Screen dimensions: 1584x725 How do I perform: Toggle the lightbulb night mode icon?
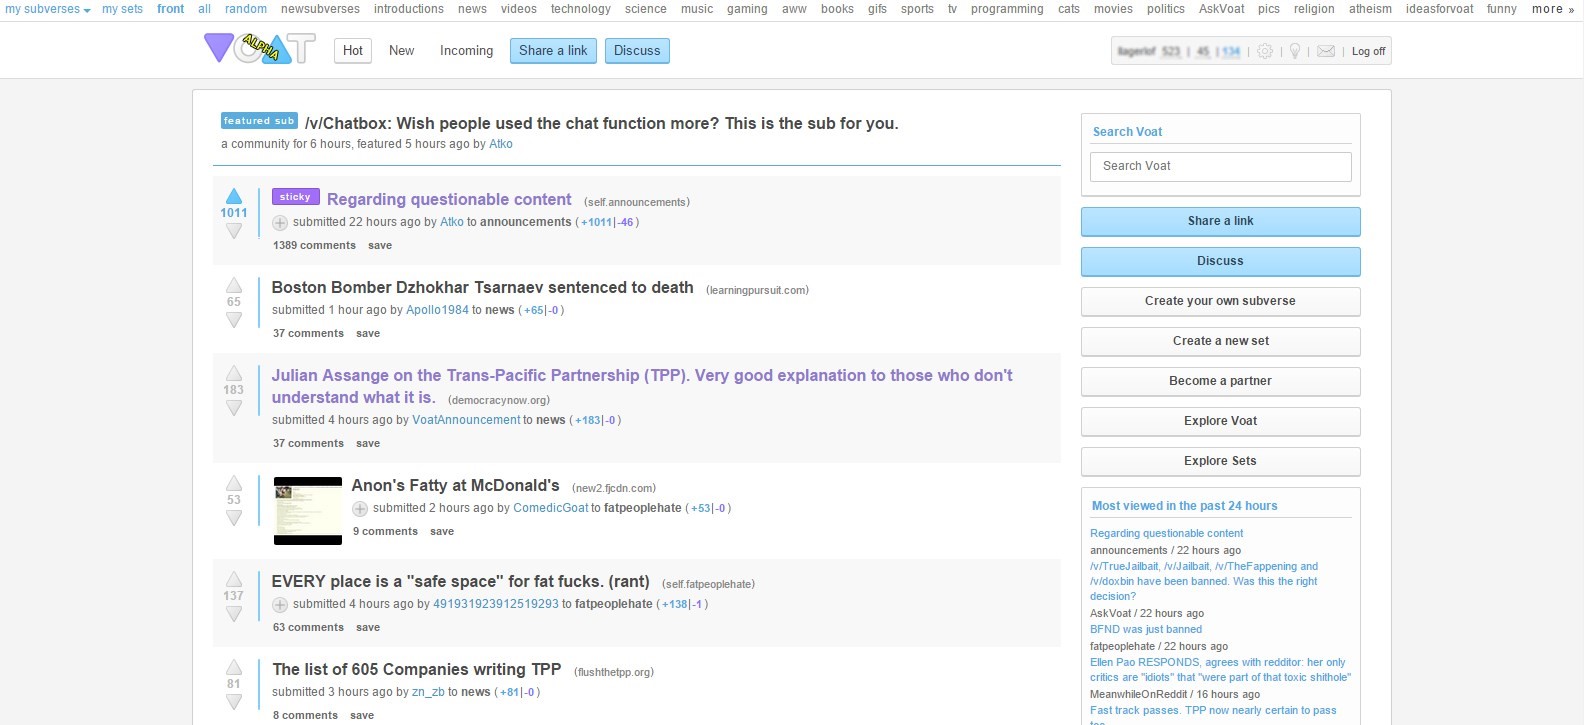(1295, 51)
